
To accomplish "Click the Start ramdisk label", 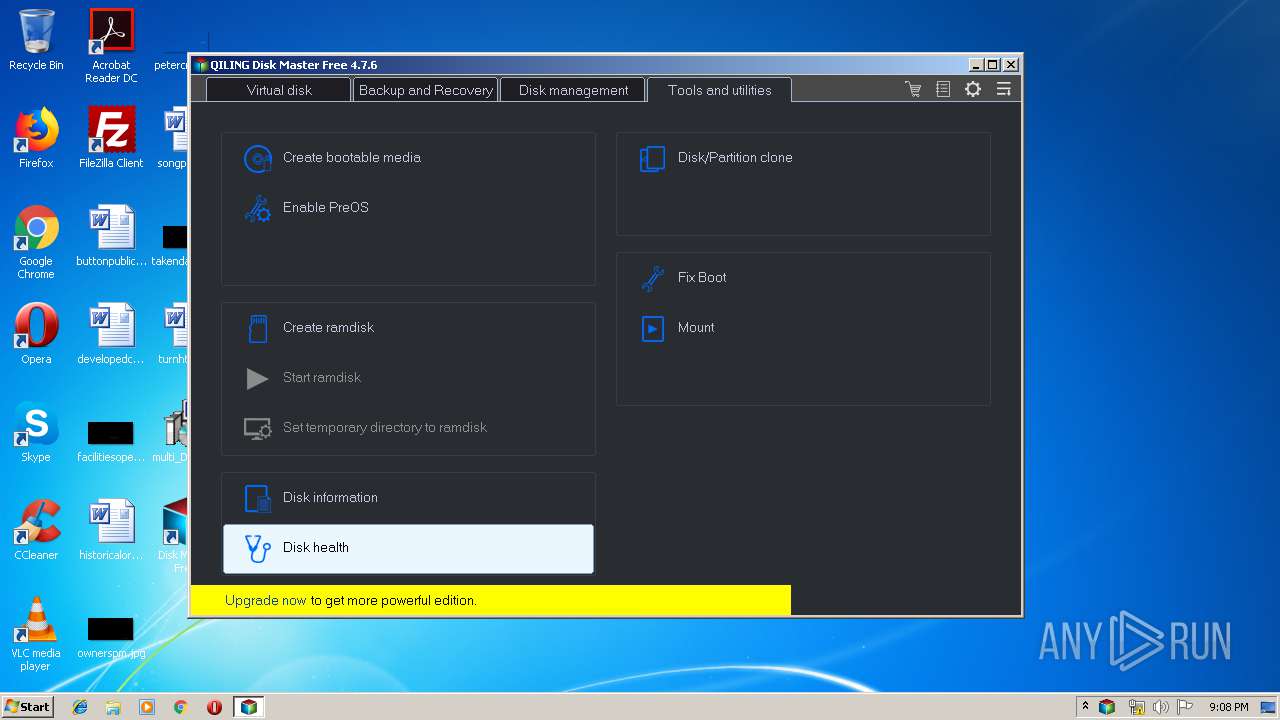I will [x=321, y=378].
